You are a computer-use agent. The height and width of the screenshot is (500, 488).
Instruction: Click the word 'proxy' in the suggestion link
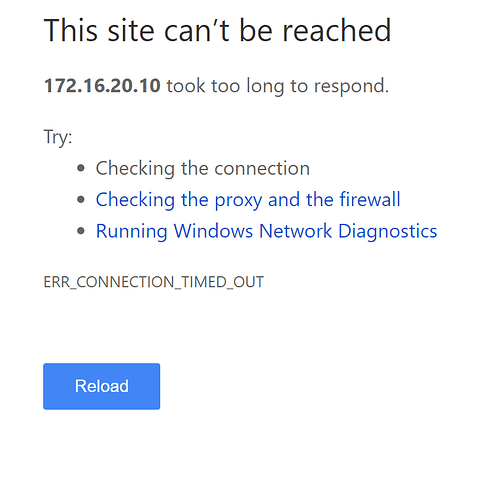[238, 201]
